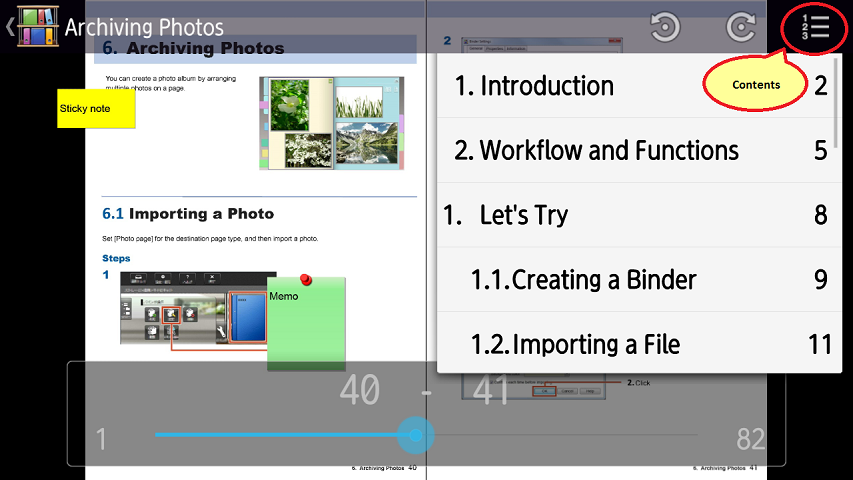The width and height of the screenshot is (853, 480).
Task: Click the page slider handle
Action: coord(416,435)
